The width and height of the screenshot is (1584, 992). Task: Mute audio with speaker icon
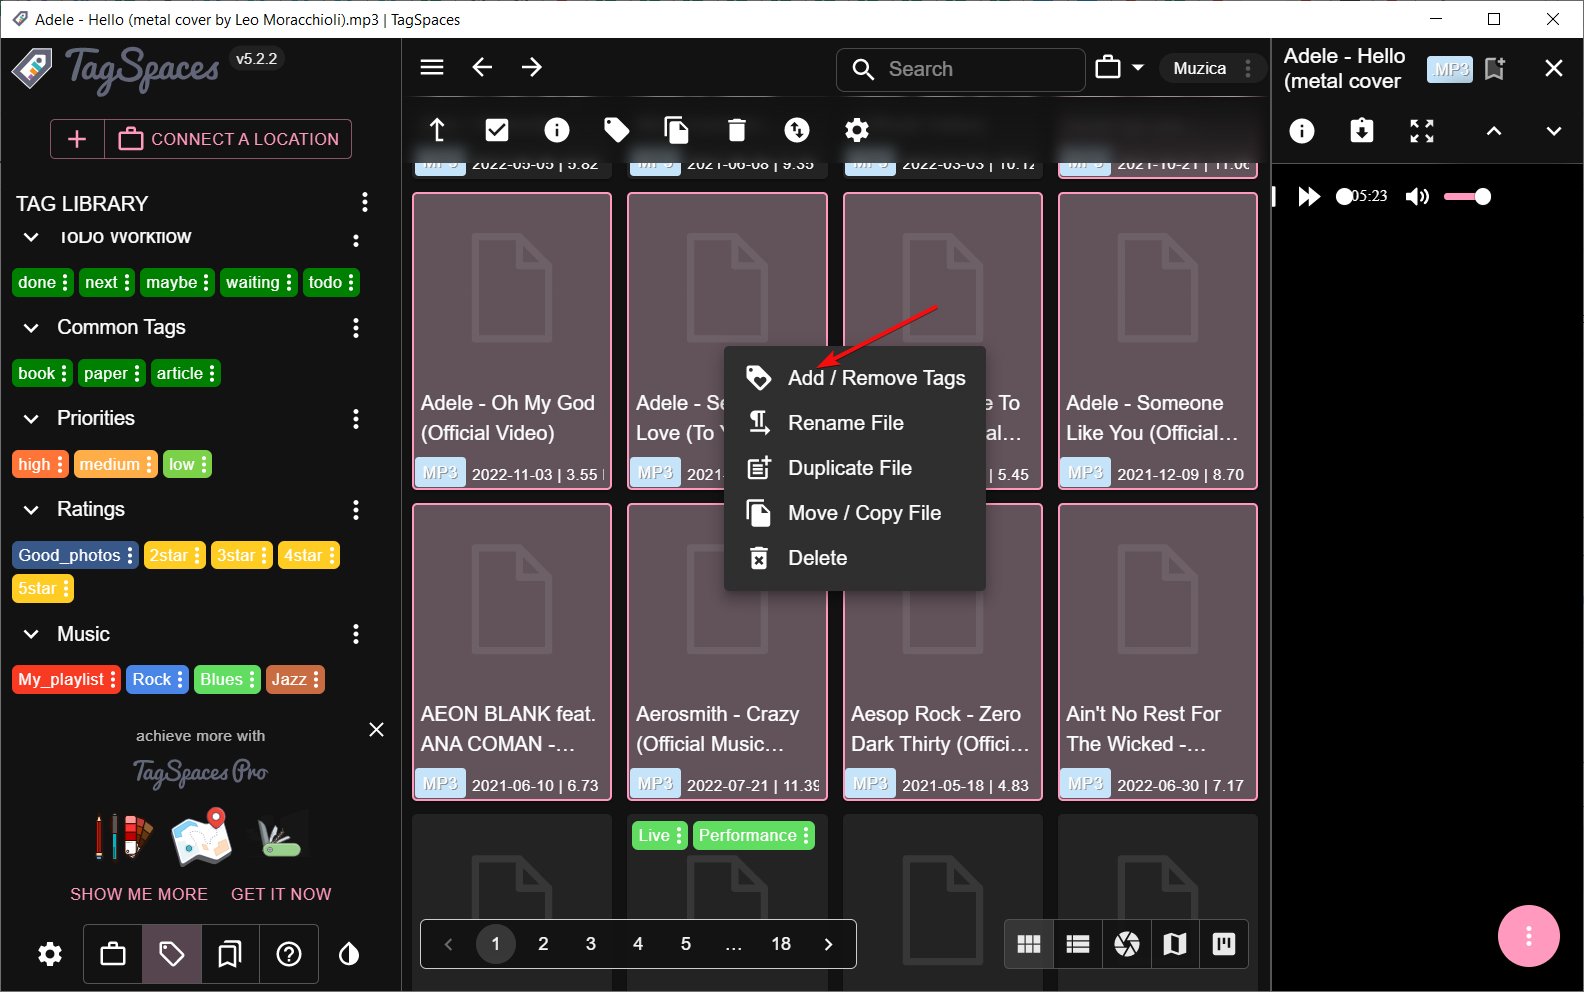[x=1417, y=196]
